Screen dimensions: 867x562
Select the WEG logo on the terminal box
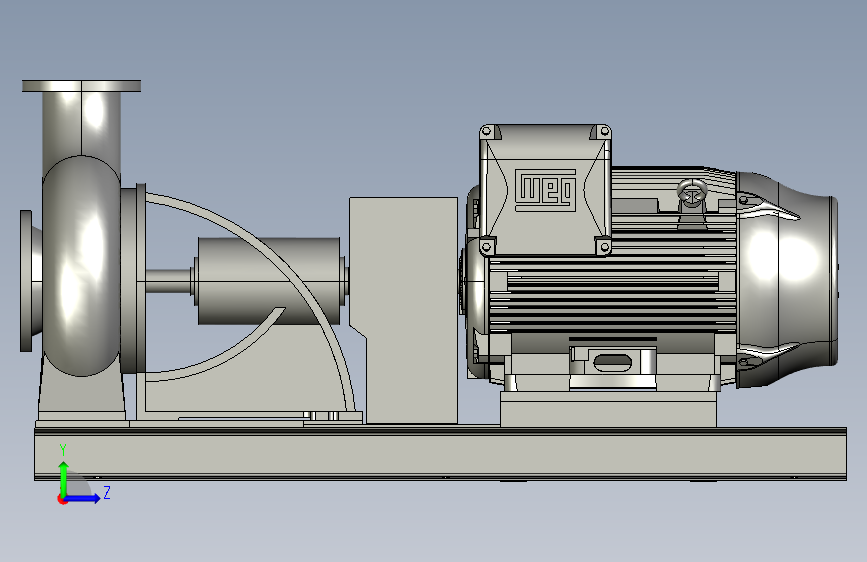coord(545,190)
